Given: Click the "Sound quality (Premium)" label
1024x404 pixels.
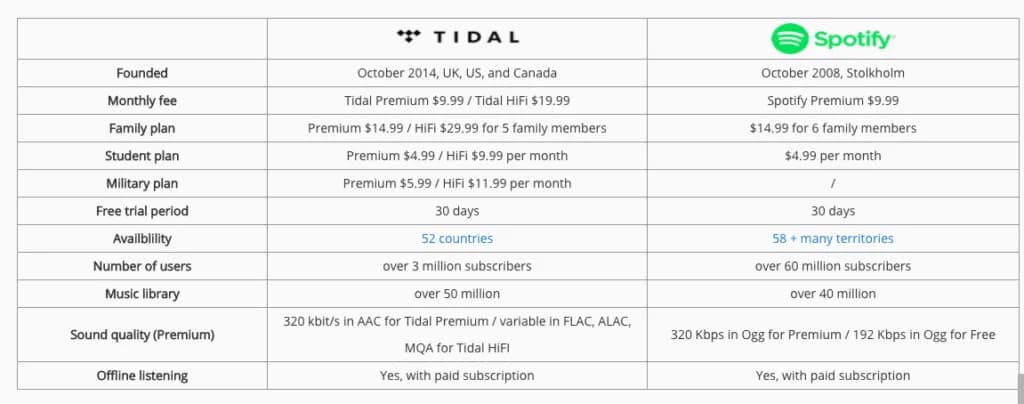Looking at the screenshot, I should click(142, 335).
